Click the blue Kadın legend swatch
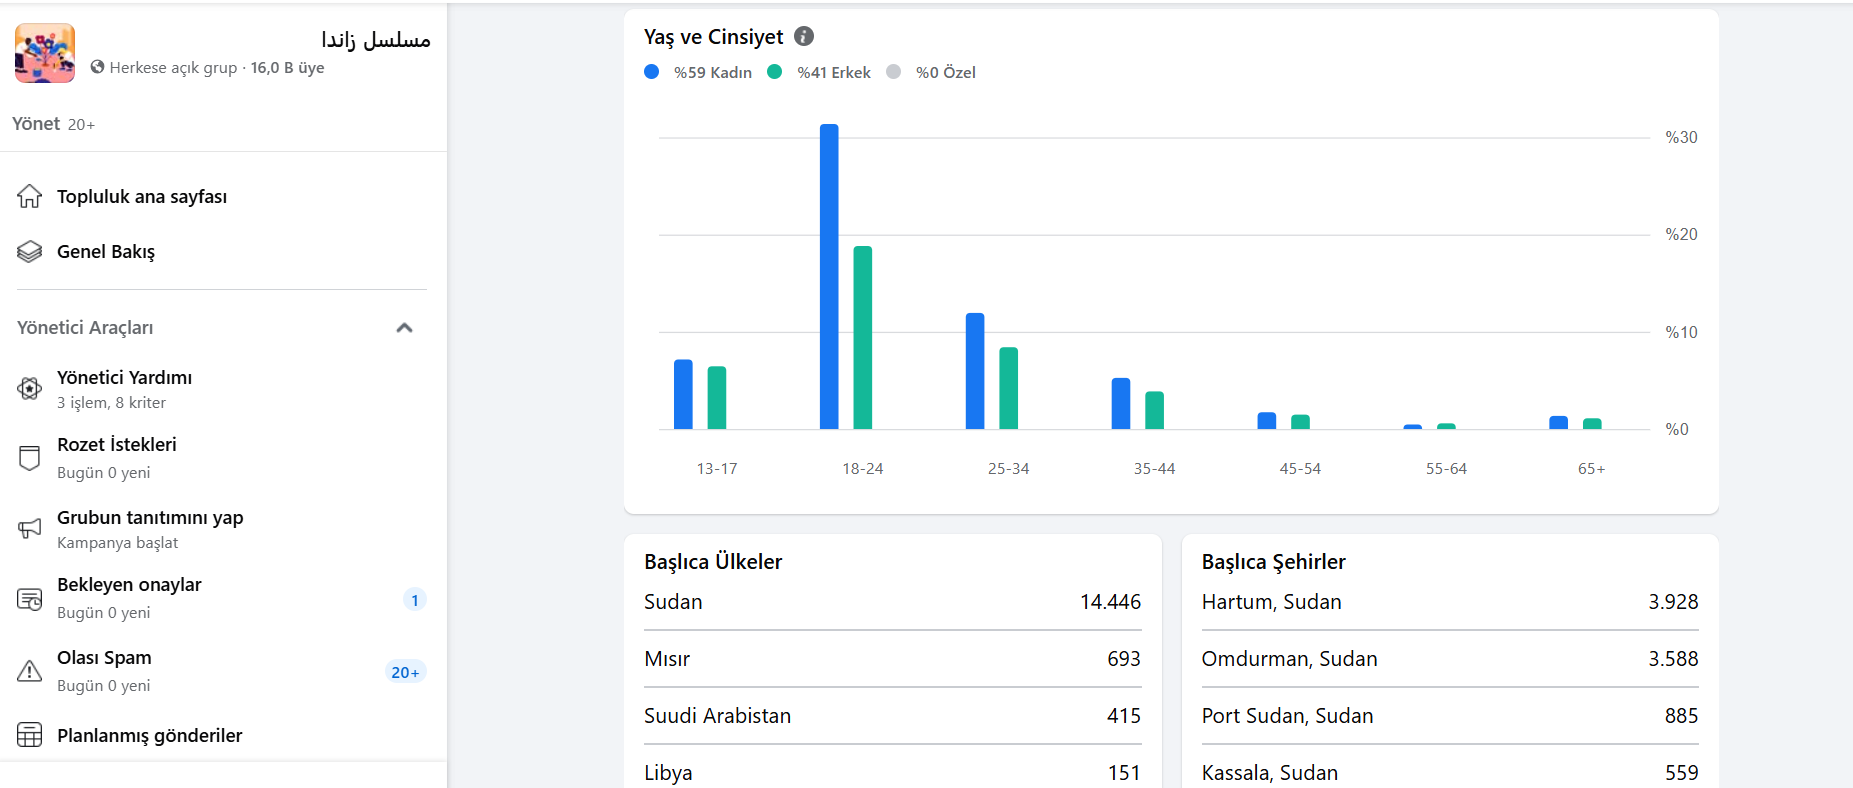The width and height of the screenshot is (1853, 788). (x=652, y=72)
